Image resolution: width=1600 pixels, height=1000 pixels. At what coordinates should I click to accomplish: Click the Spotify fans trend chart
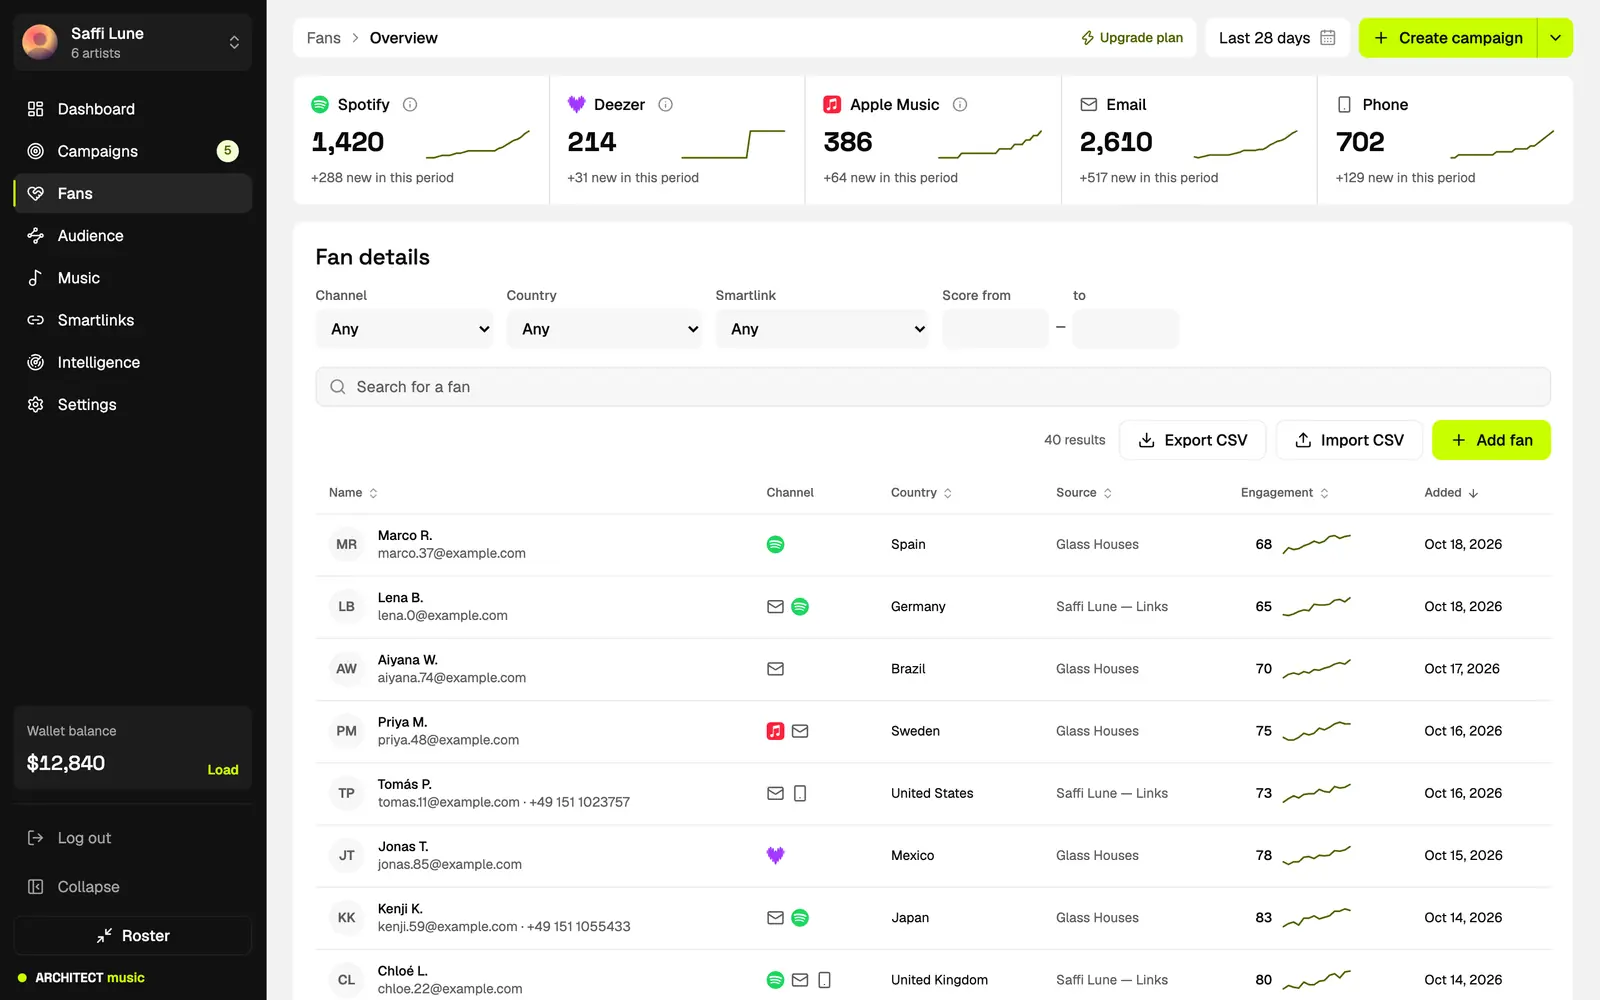coord(478,144)
